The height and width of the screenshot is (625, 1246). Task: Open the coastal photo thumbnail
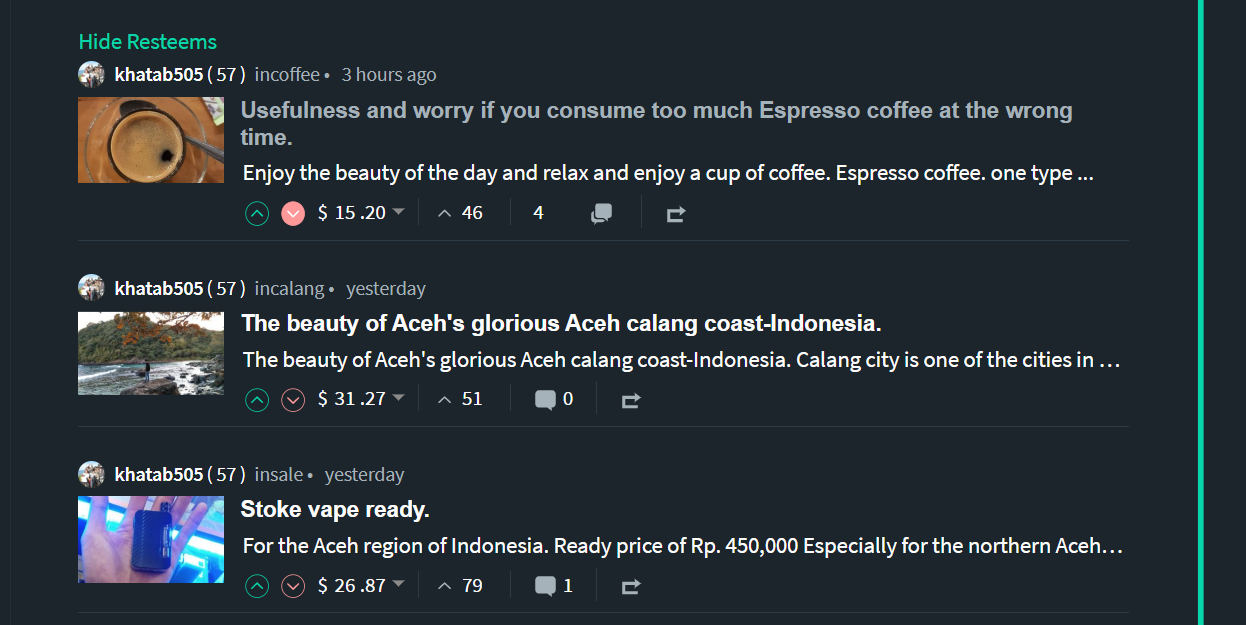pos(151,353)
